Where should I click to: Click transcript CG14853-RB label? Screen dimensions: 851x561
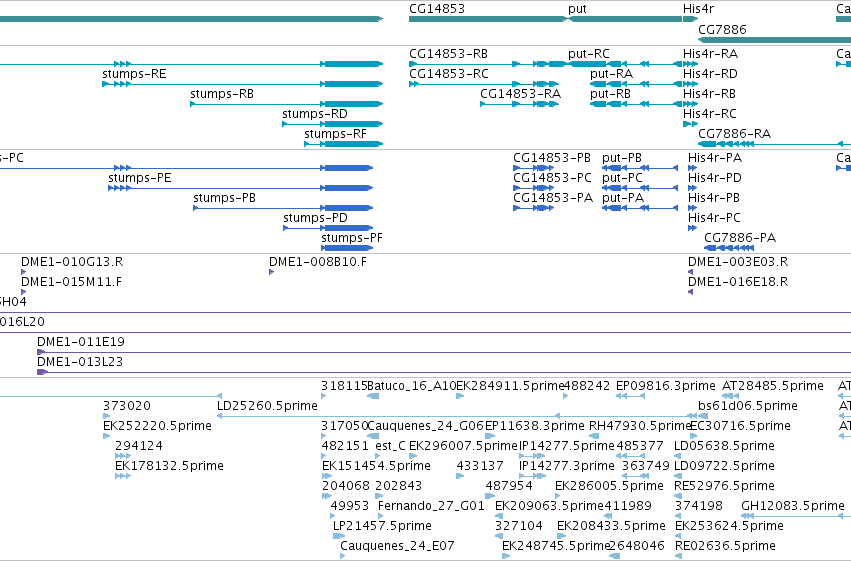448,54
